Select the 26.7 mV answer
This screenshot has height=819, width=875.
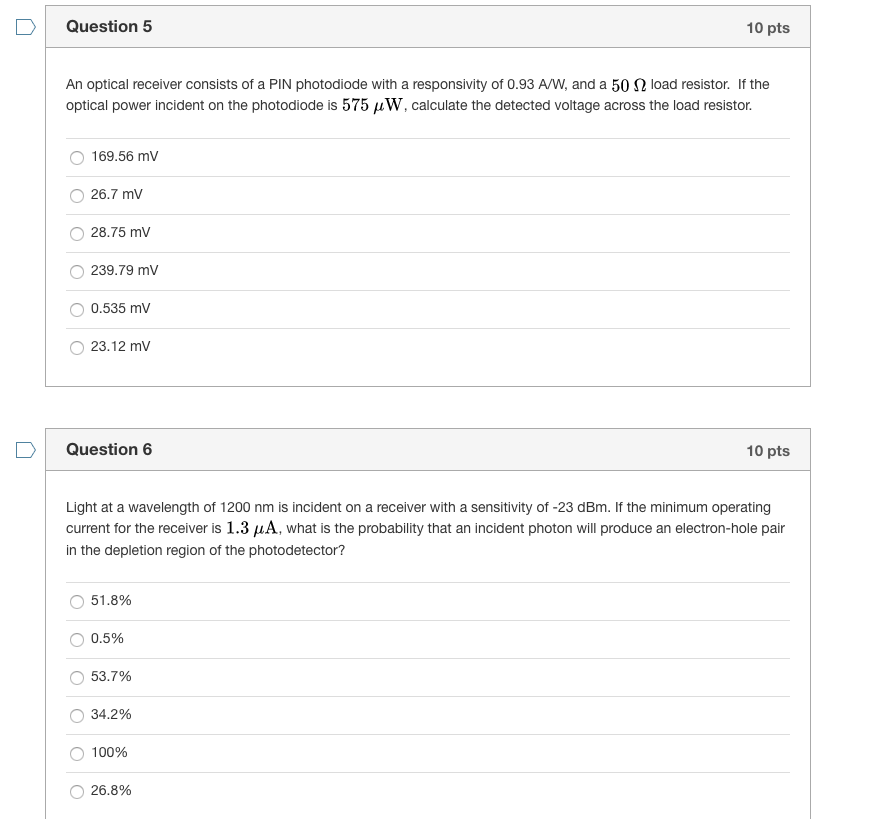click(x=77, y=195)
